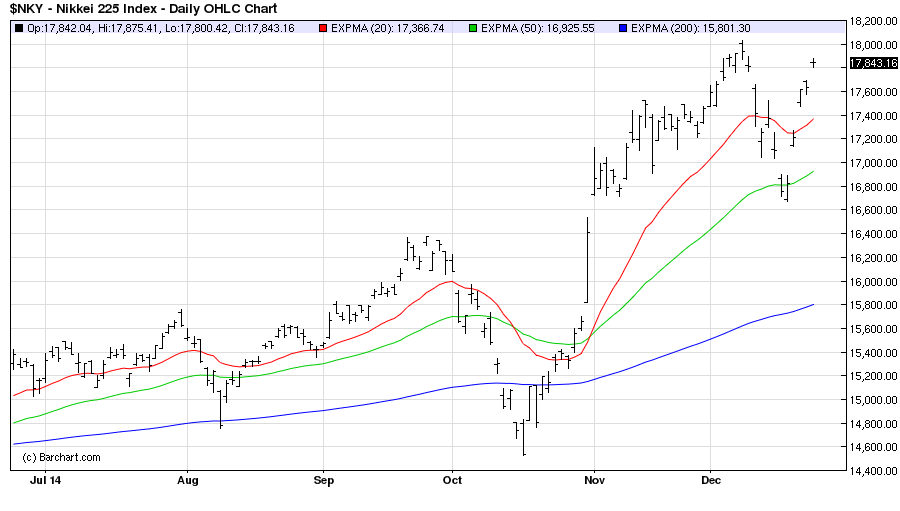Viewport: 900px width, 511px height.
Task: Click the '(c) Barchart.com' credit text
Action: click(x=61, y=458)
